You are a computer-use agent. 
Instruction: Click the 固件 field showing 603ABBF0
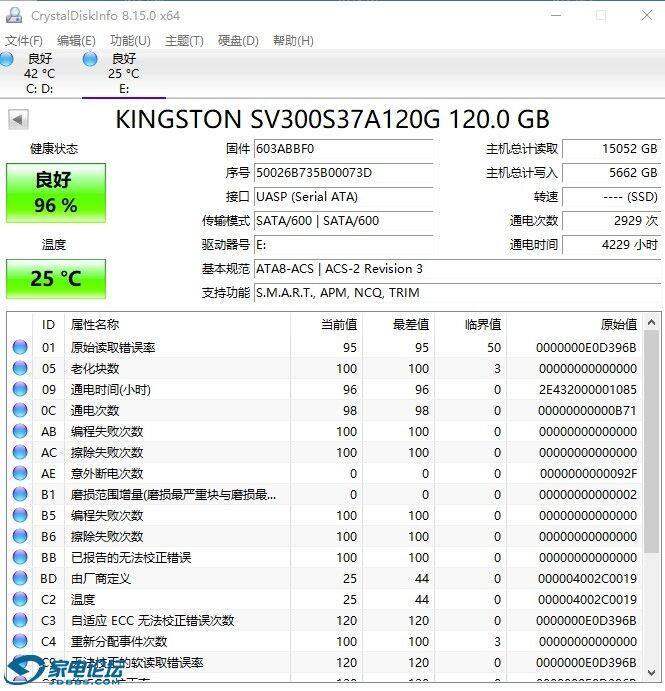pyautogui.click(x=343, y=149)
